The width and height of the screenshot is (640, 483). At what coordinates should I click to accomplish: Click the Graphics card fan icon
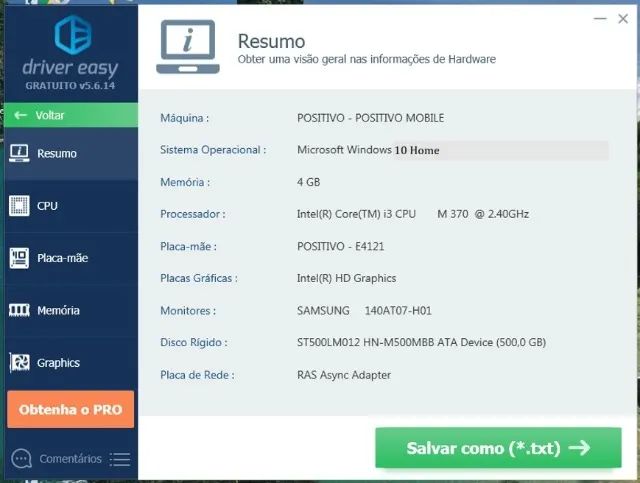tap(19, 363)
